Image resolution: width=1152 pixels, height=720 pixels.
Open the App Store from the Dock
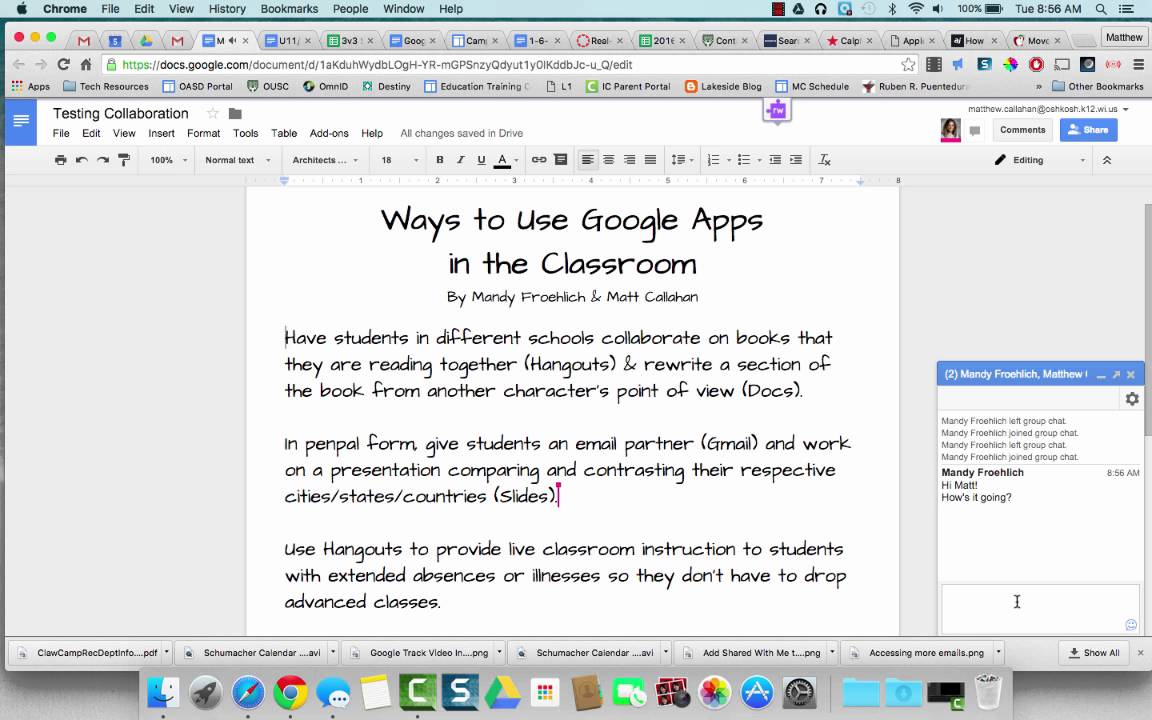point(757,692)
